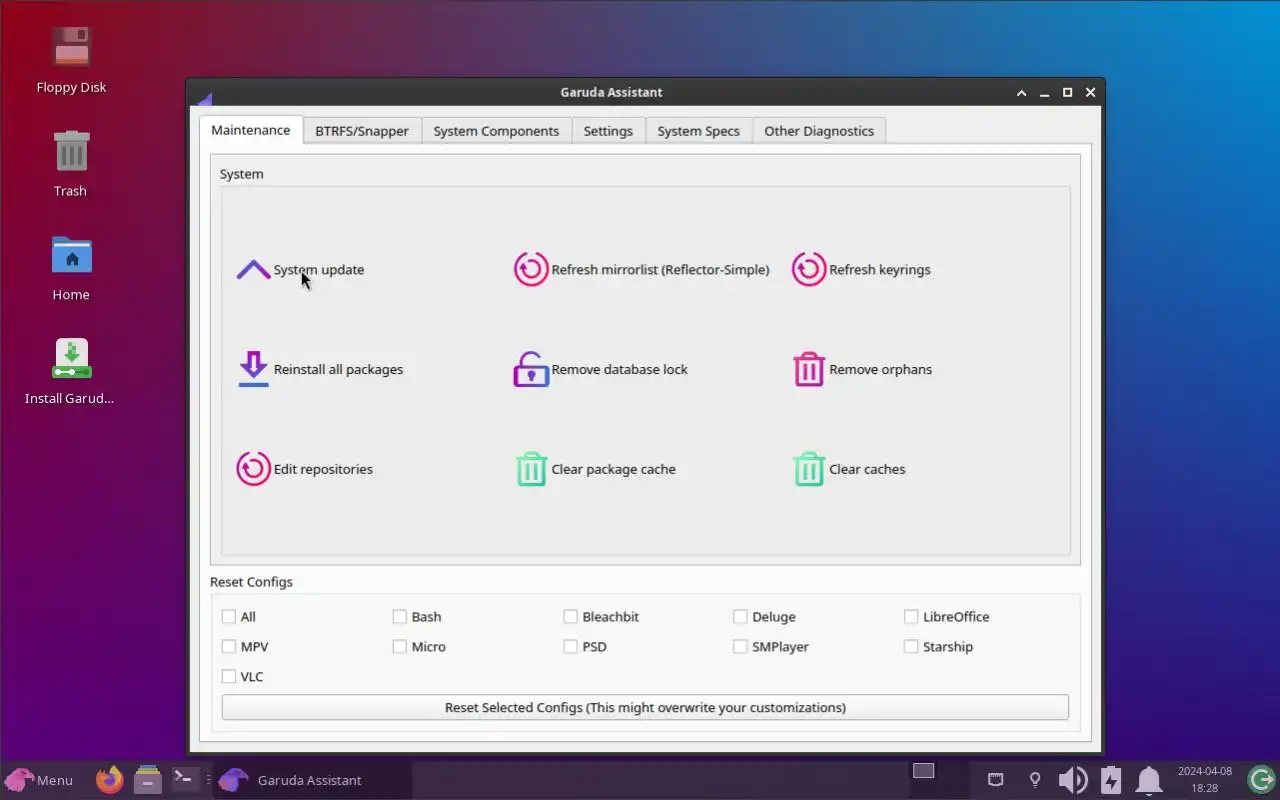Image resolution: width=1280 pixels, height=800 pixels.
Task: Click the lightbulb tray icon
Action: [1035, 780]
